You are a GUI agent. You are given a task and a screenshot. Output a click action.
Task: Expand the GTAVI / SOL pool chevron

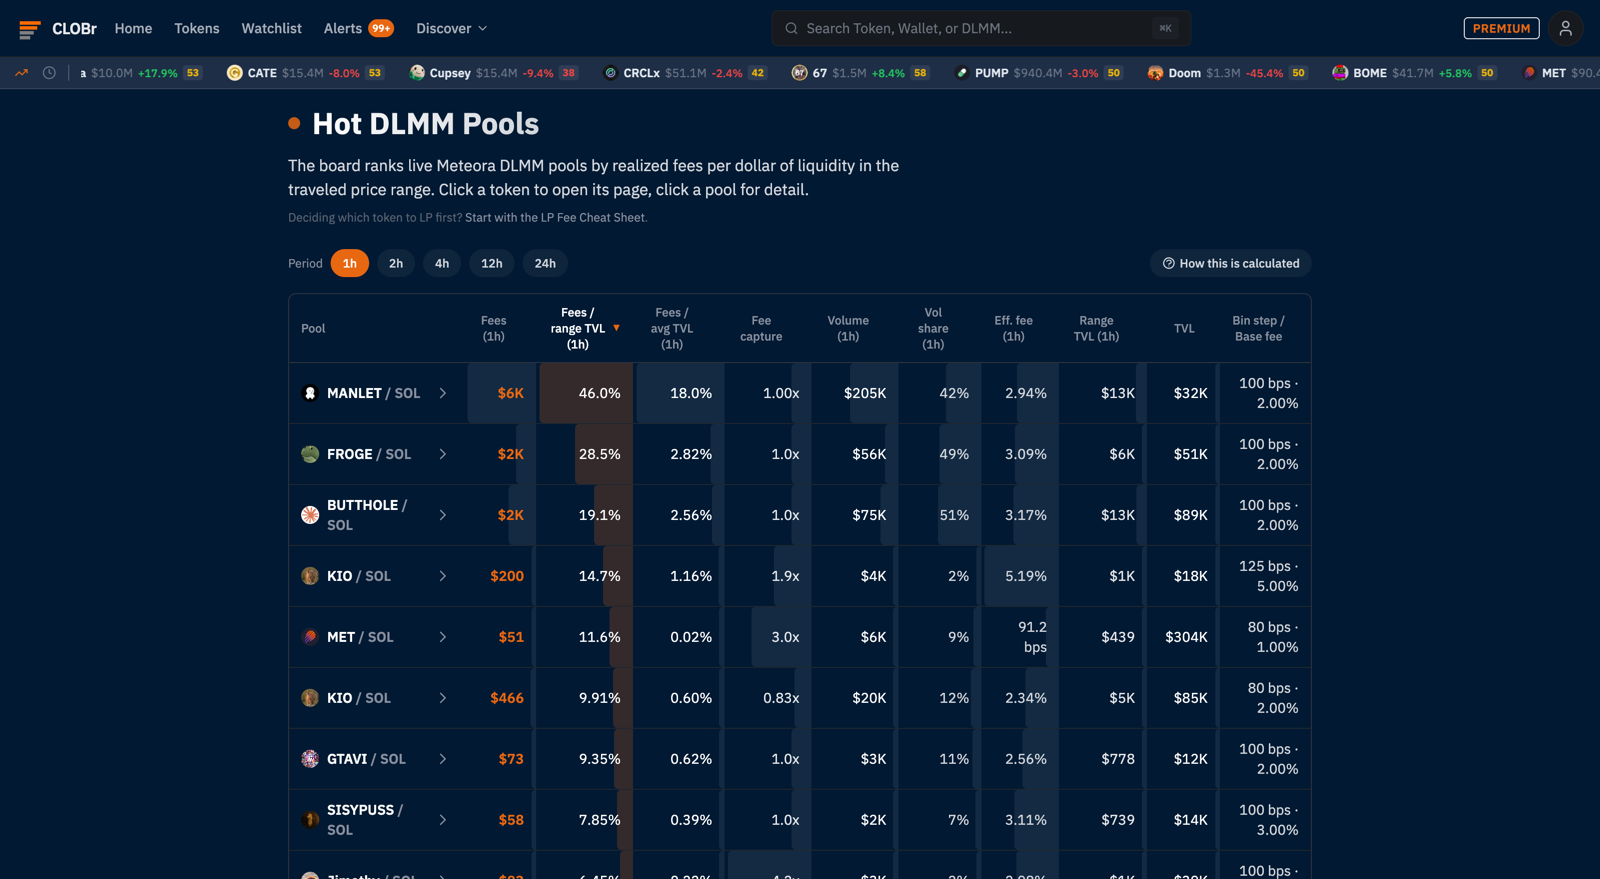click(x=443, y=759)
